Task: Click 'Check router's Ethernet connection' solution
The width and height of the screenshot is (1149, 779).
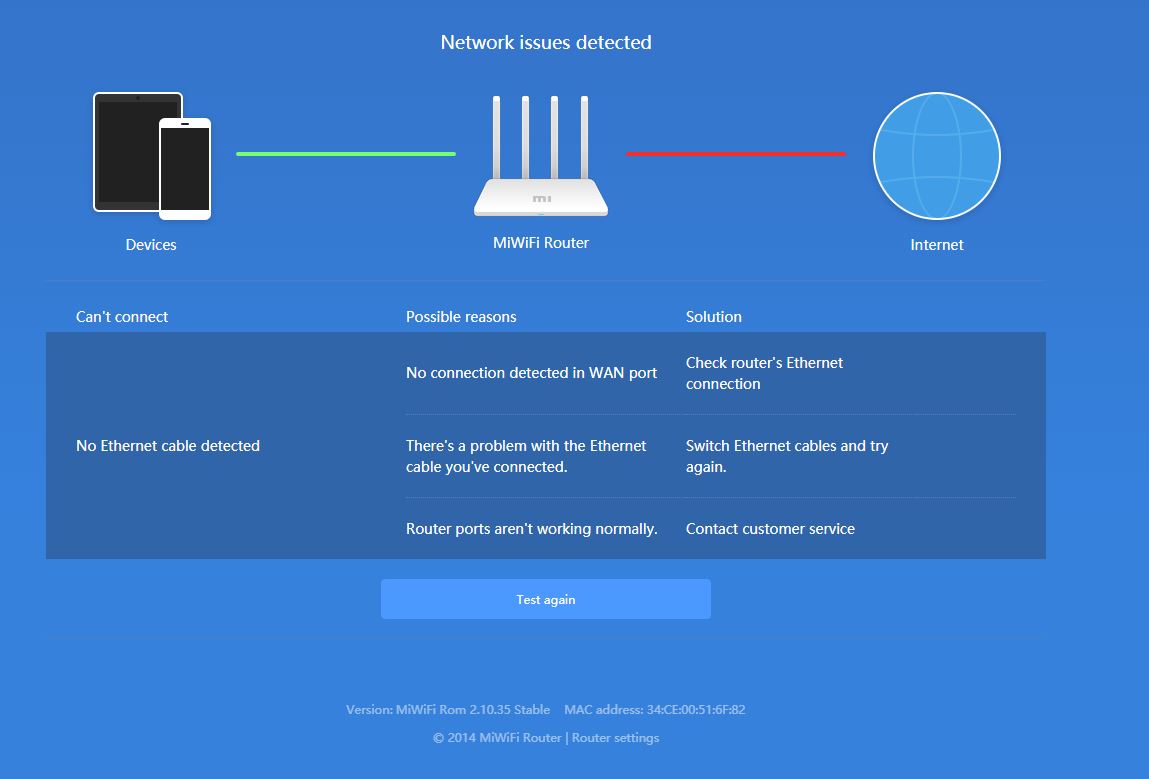Action: (x=764, y=373)
